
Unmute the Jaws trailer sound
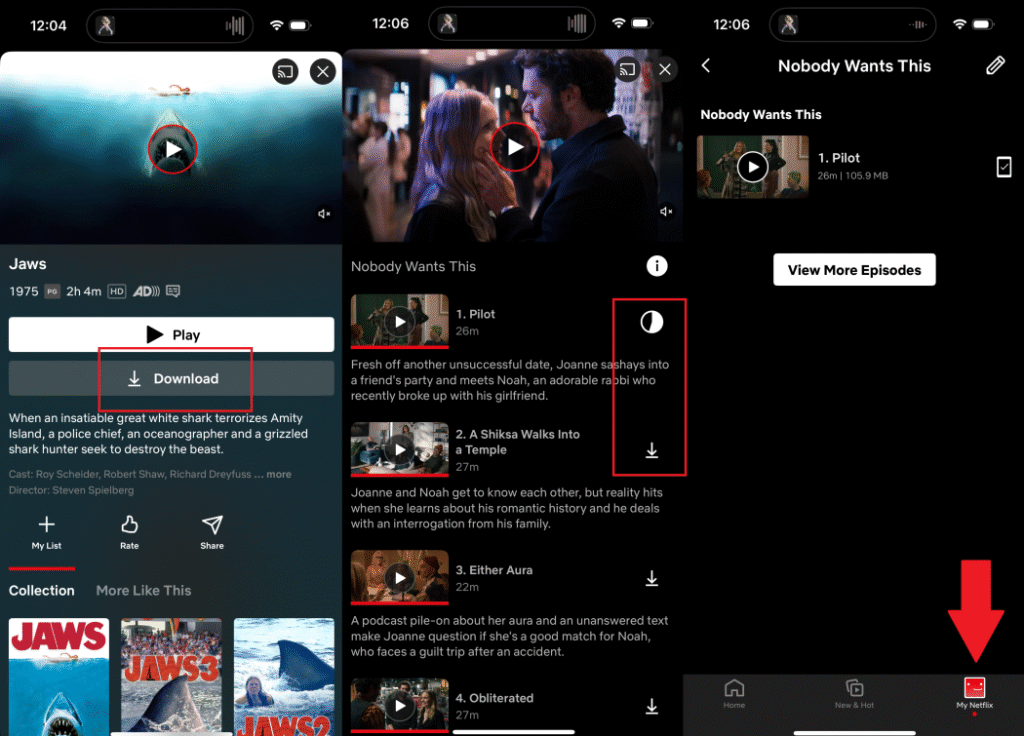[324, 214]
